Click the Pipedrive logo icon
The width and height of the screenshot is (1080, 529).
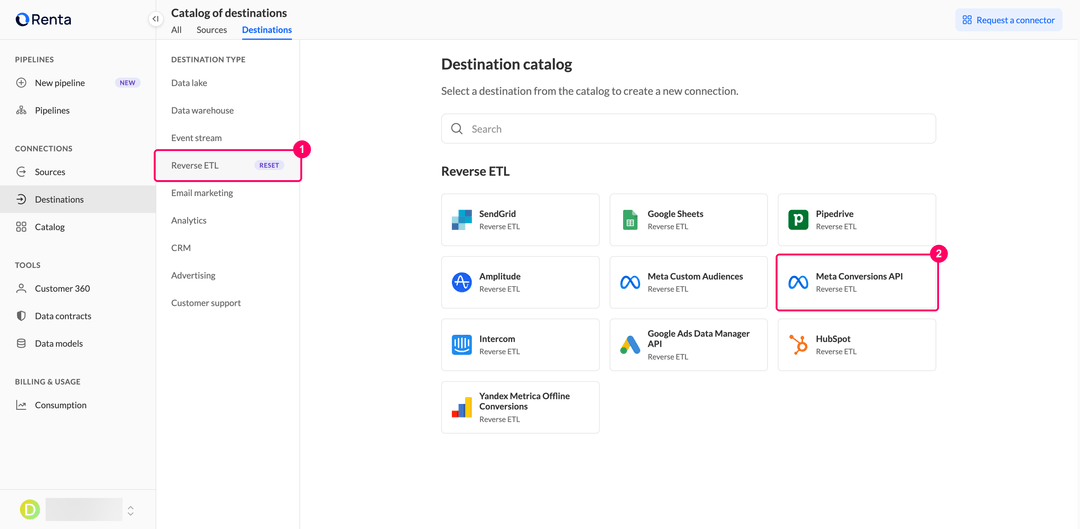click(x=798, y=219)
